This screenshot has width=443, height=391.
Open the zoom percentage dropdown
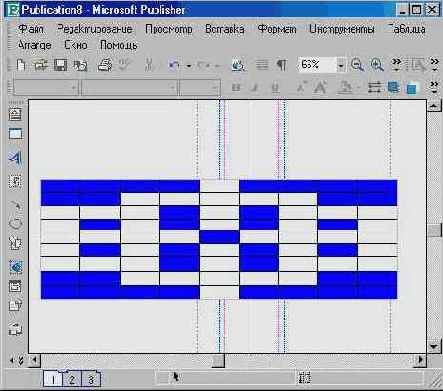pyautogui.click(x=341, y=65)
